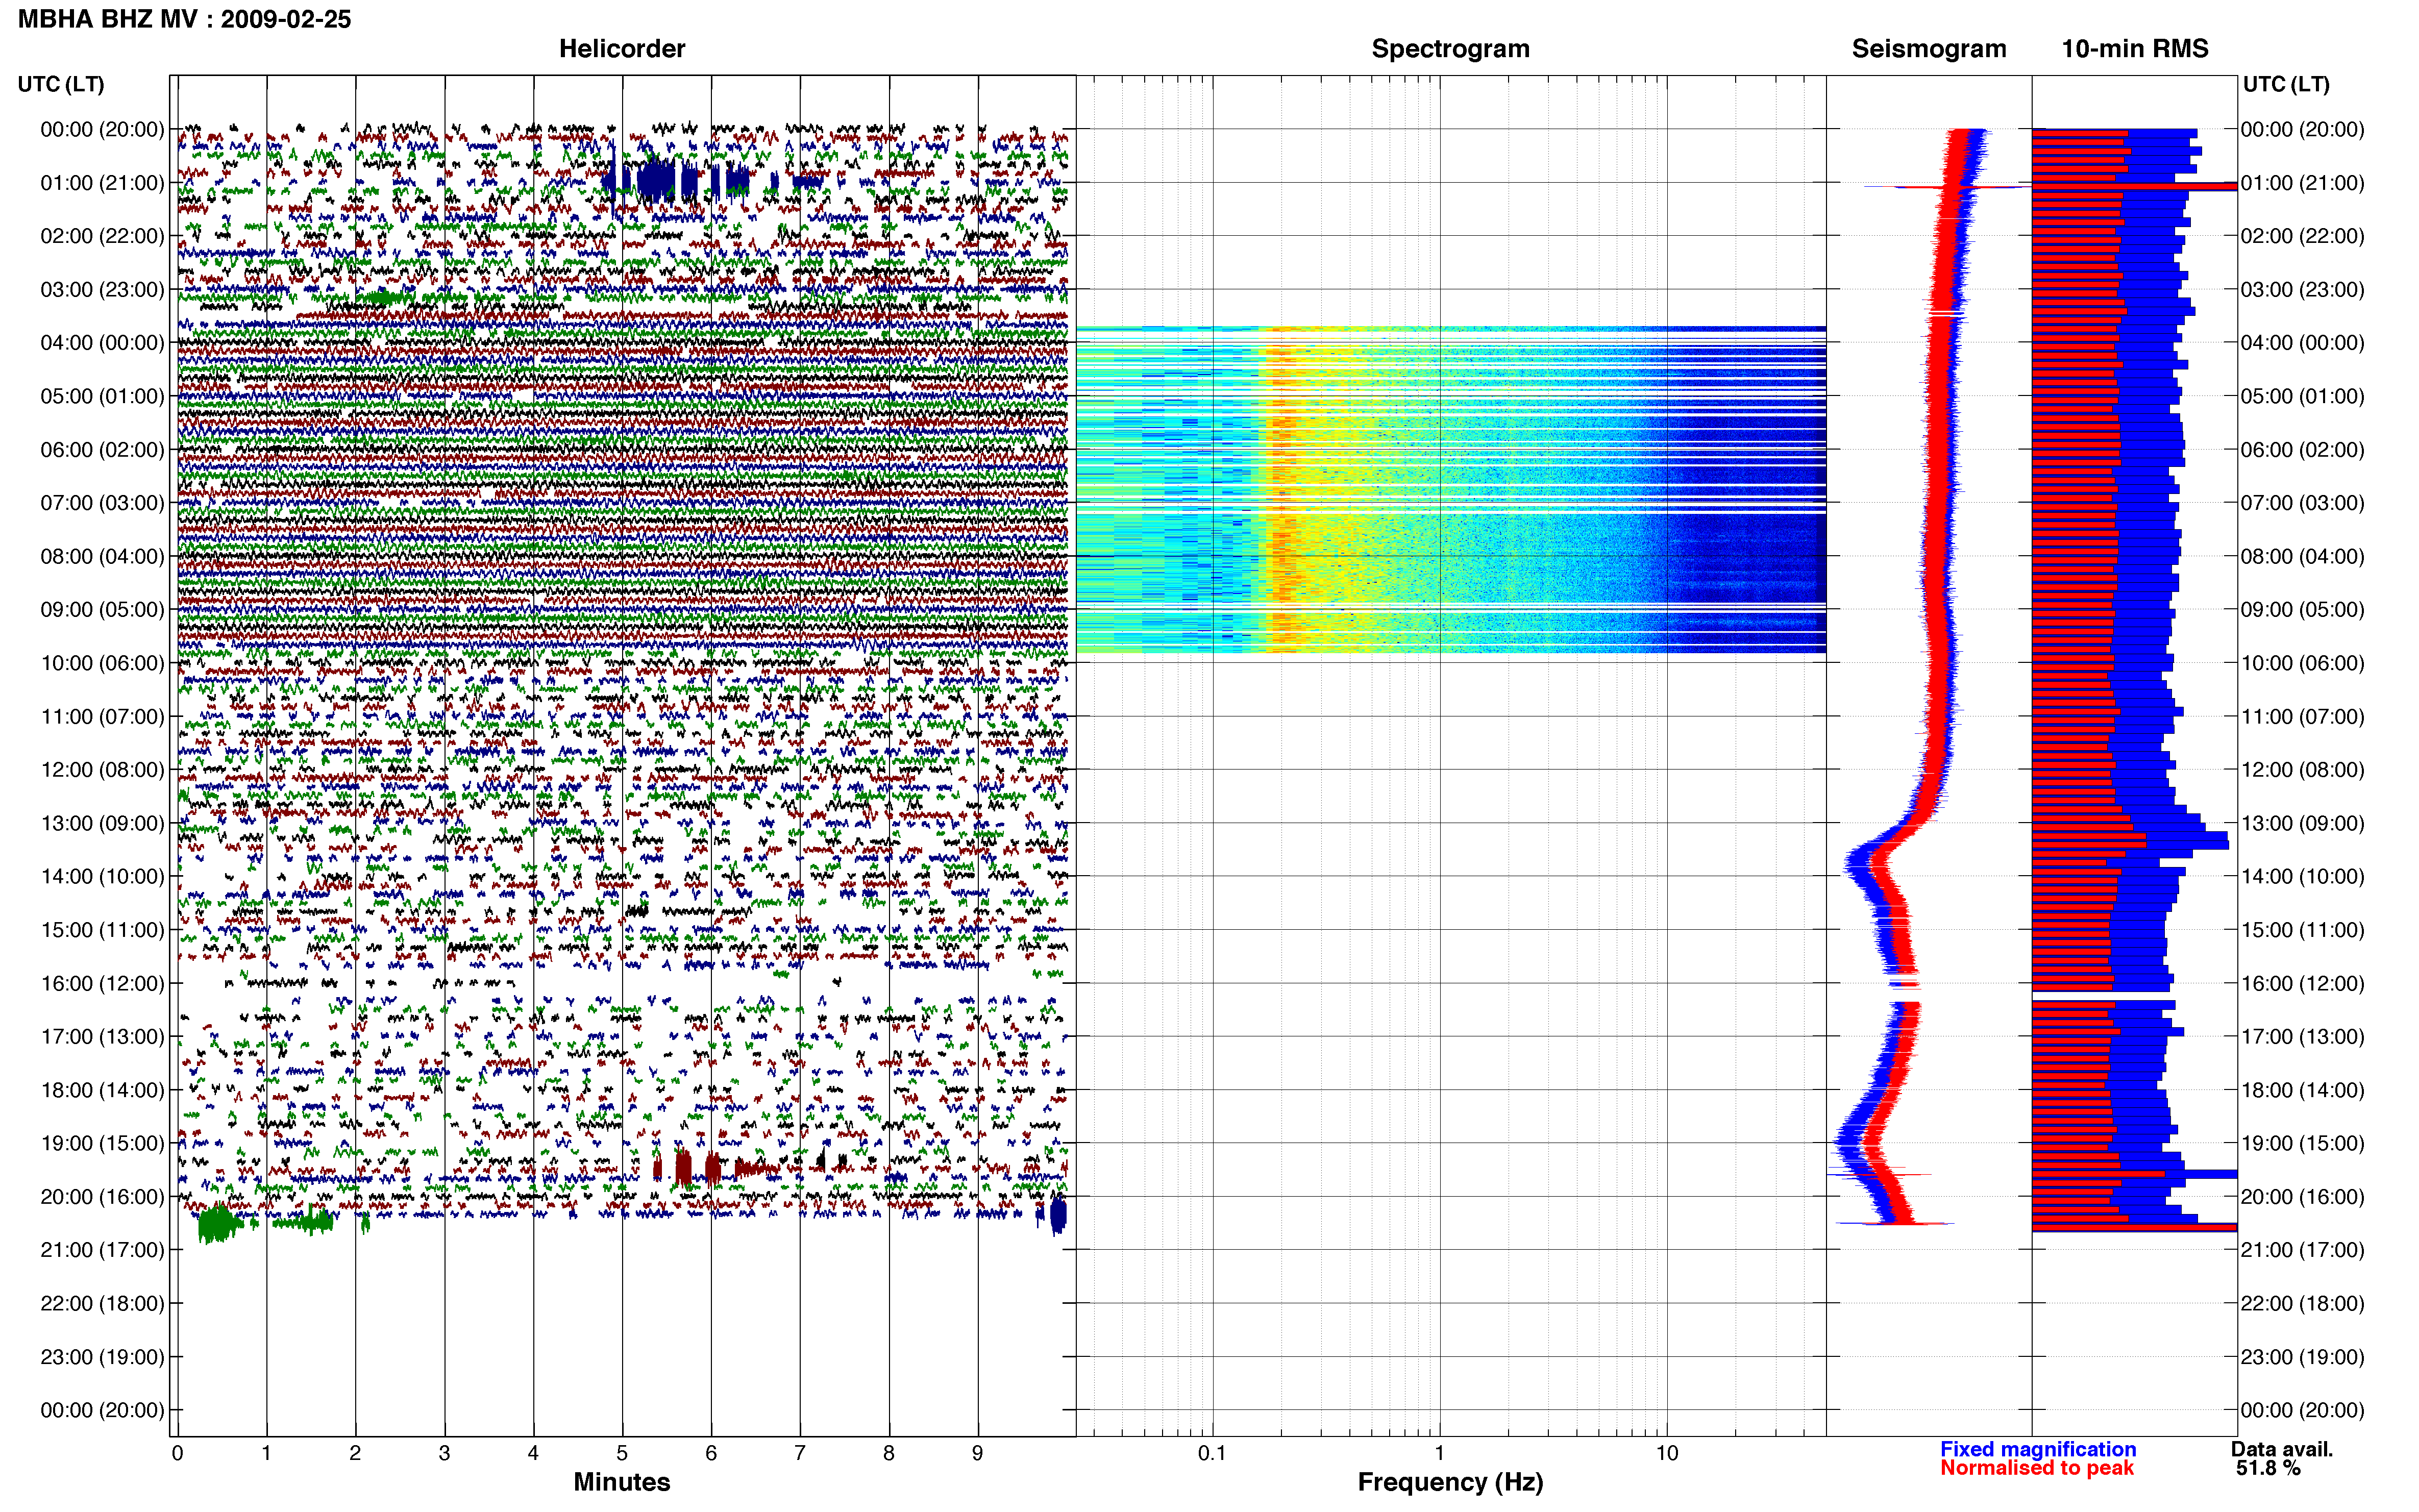
Task: Select left time label '01:00 (21:00)'
Action: [102, 183]
